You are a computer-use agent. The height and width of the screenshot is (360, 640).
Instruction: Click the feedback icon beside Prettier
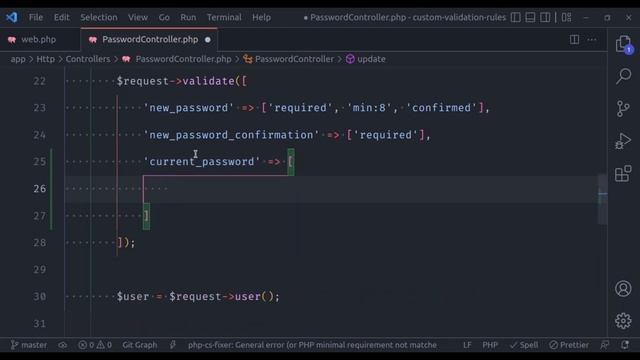(x=605, y=345)
